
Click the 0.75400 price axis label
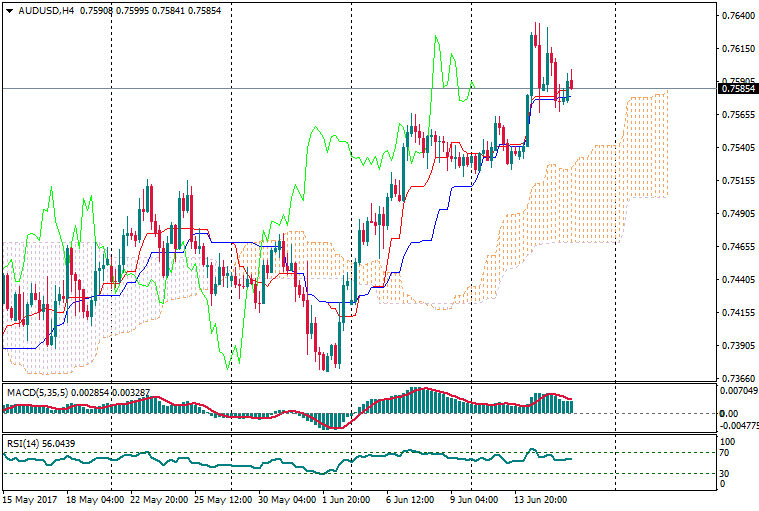pyautogui.click(x=737, y=148)
